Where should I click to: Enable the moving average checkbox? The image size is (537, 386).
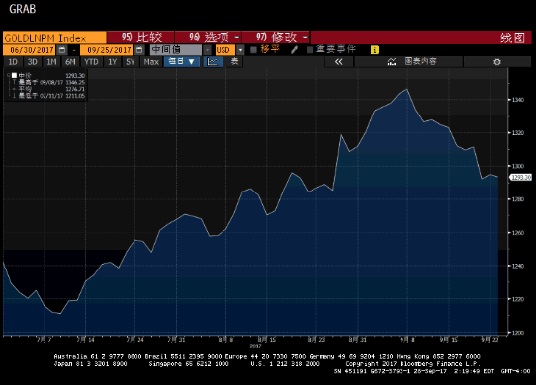(x=253, y=50)
